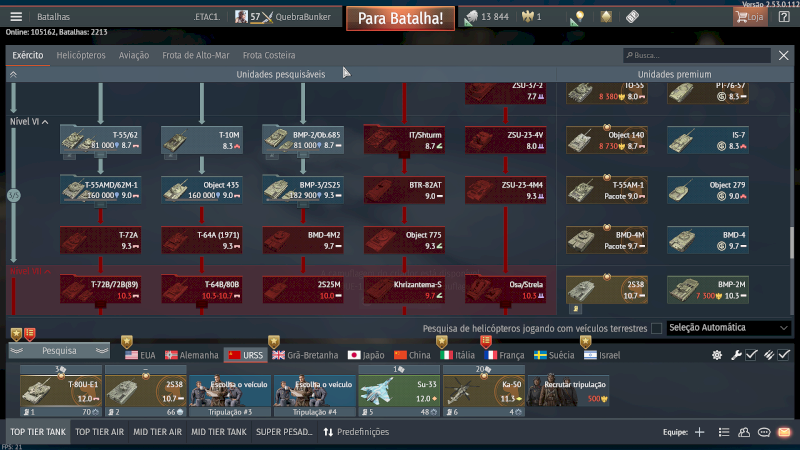This screenshot has width=800, height=450.
Task: Click the ammunition refill icon
Action: coord(768,355)
